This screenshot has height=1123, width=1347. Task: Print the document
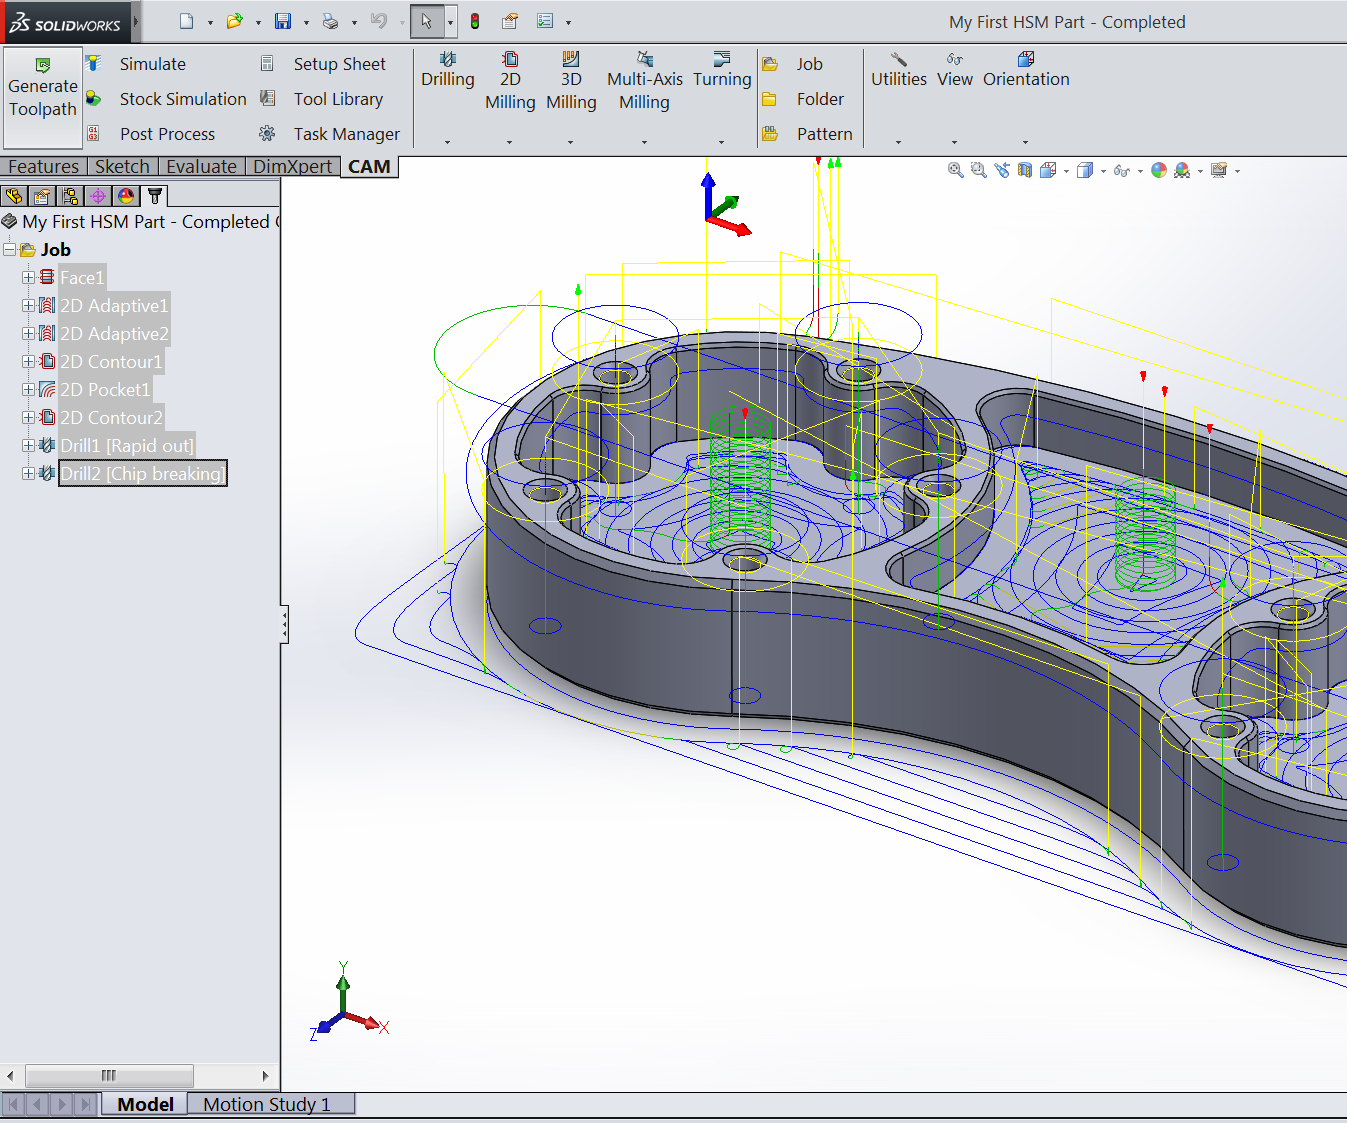[x=331, y=21]
